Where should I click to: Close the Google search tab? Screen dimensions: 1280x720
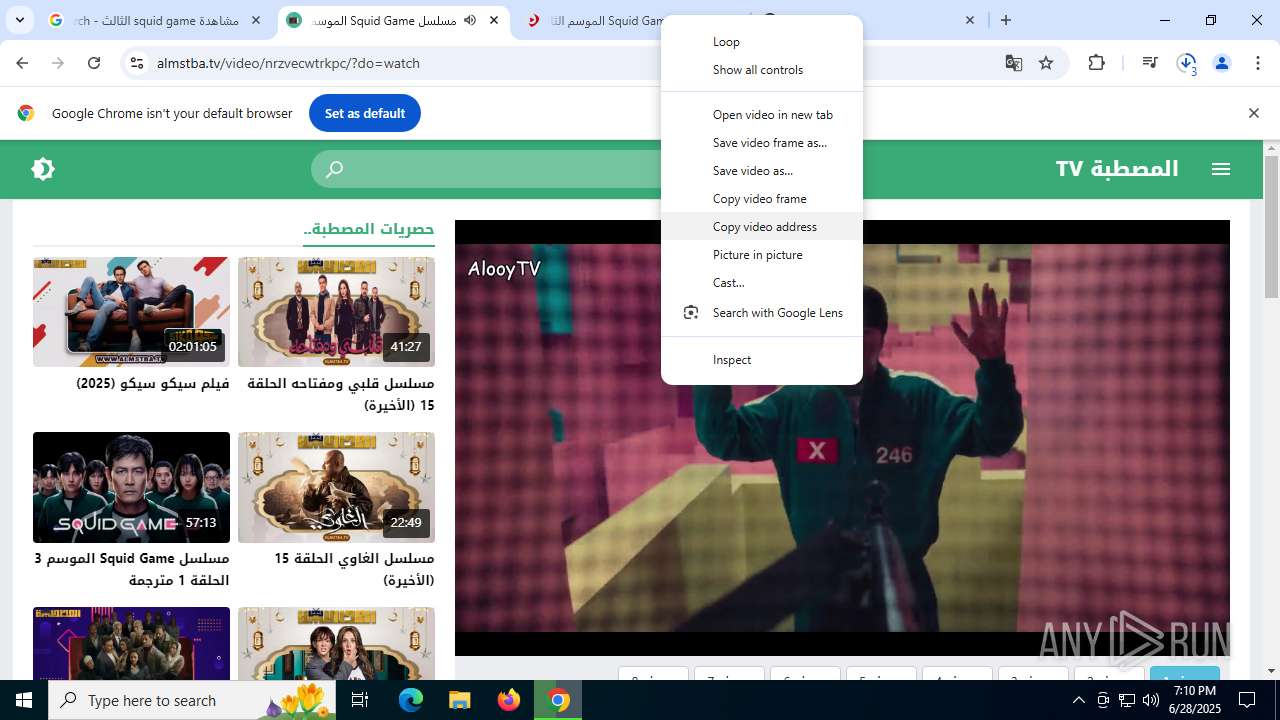[x=256, y=20]
